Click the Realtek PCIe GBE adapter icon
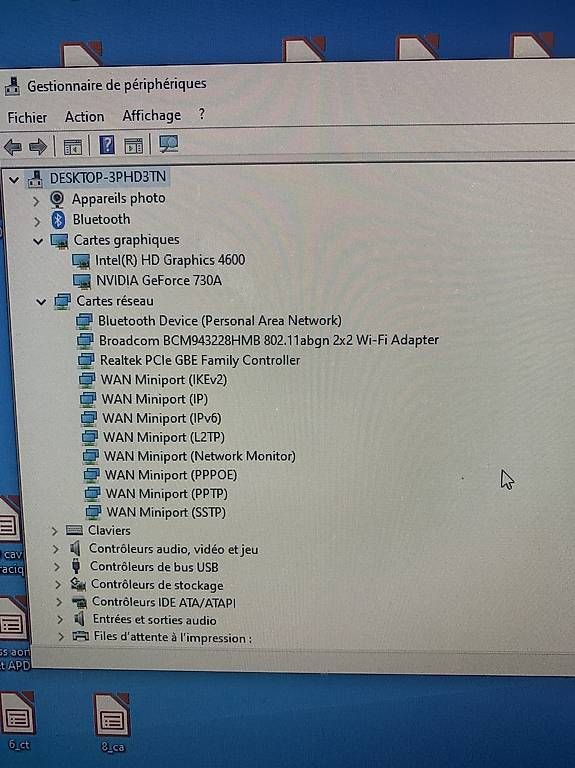 [86, 360]
